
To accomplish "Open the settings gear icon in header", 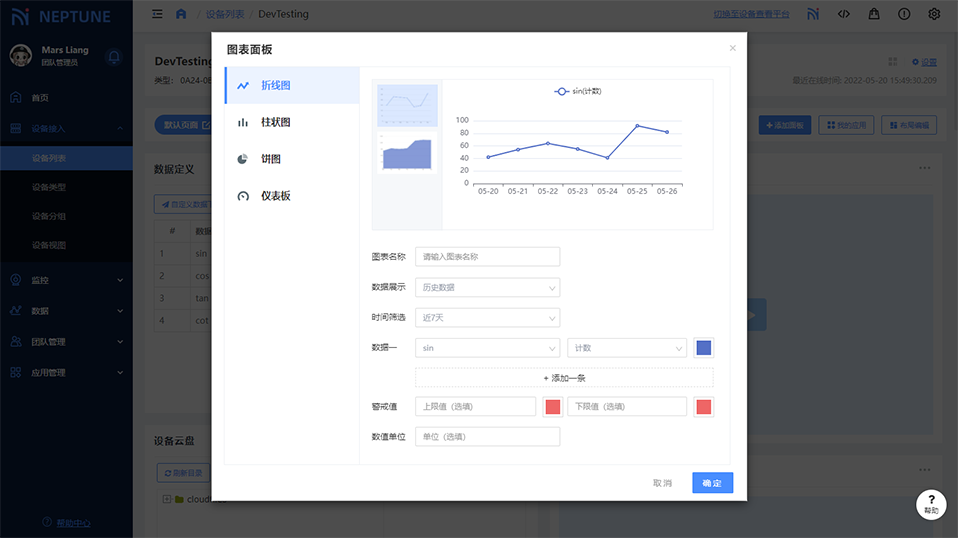I will pos(934,14).
